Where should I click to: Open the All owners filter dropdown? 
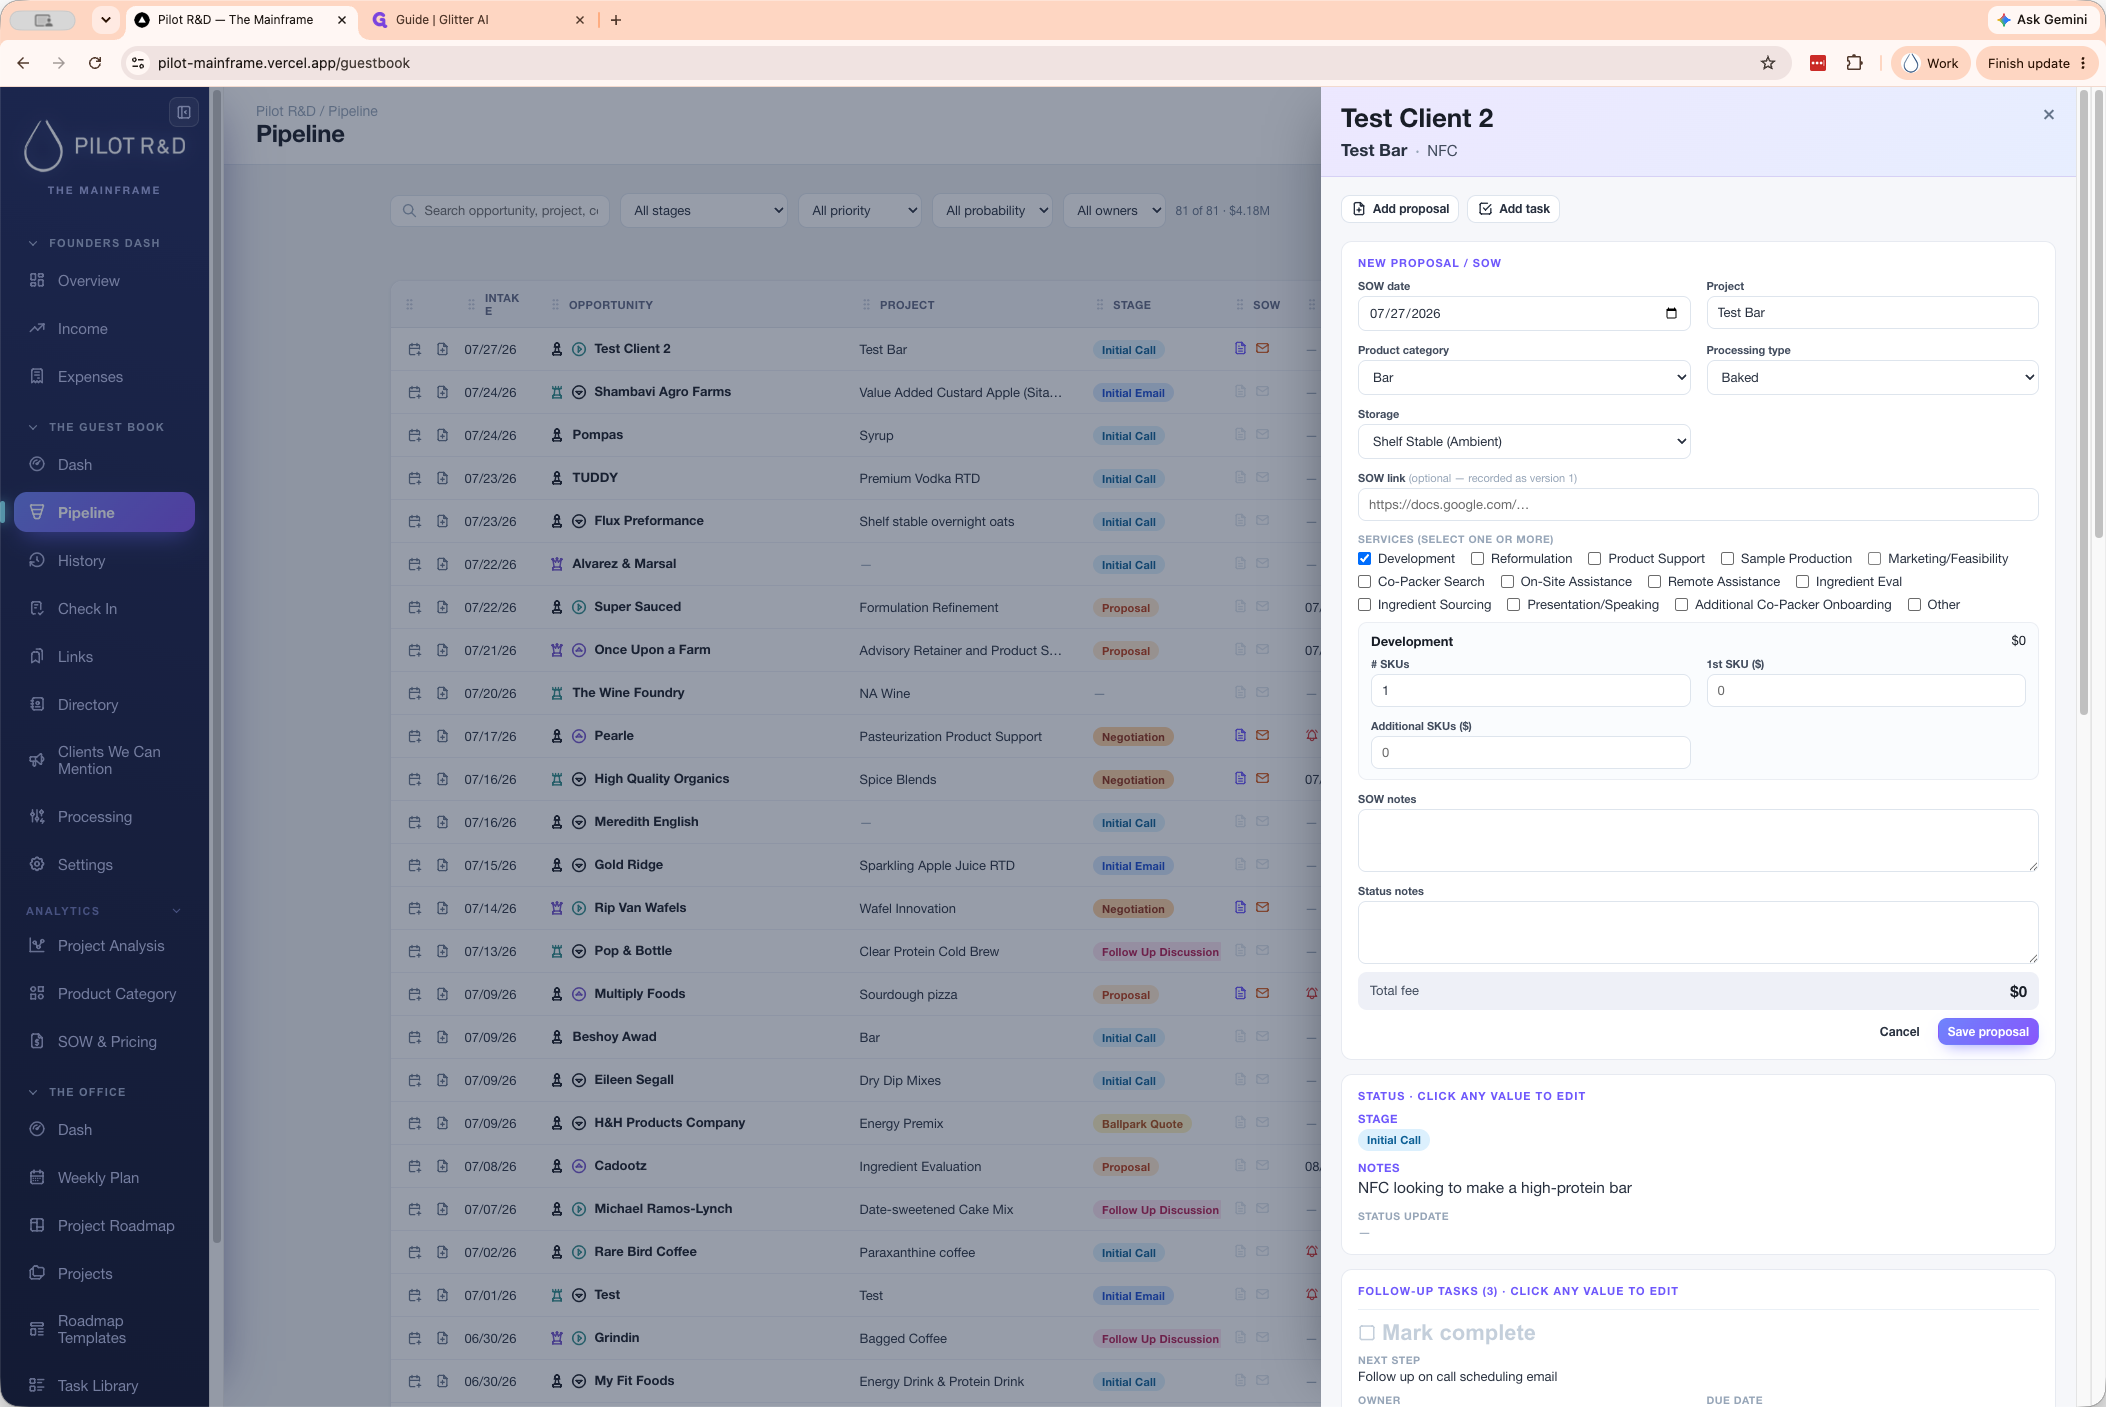1115,211
